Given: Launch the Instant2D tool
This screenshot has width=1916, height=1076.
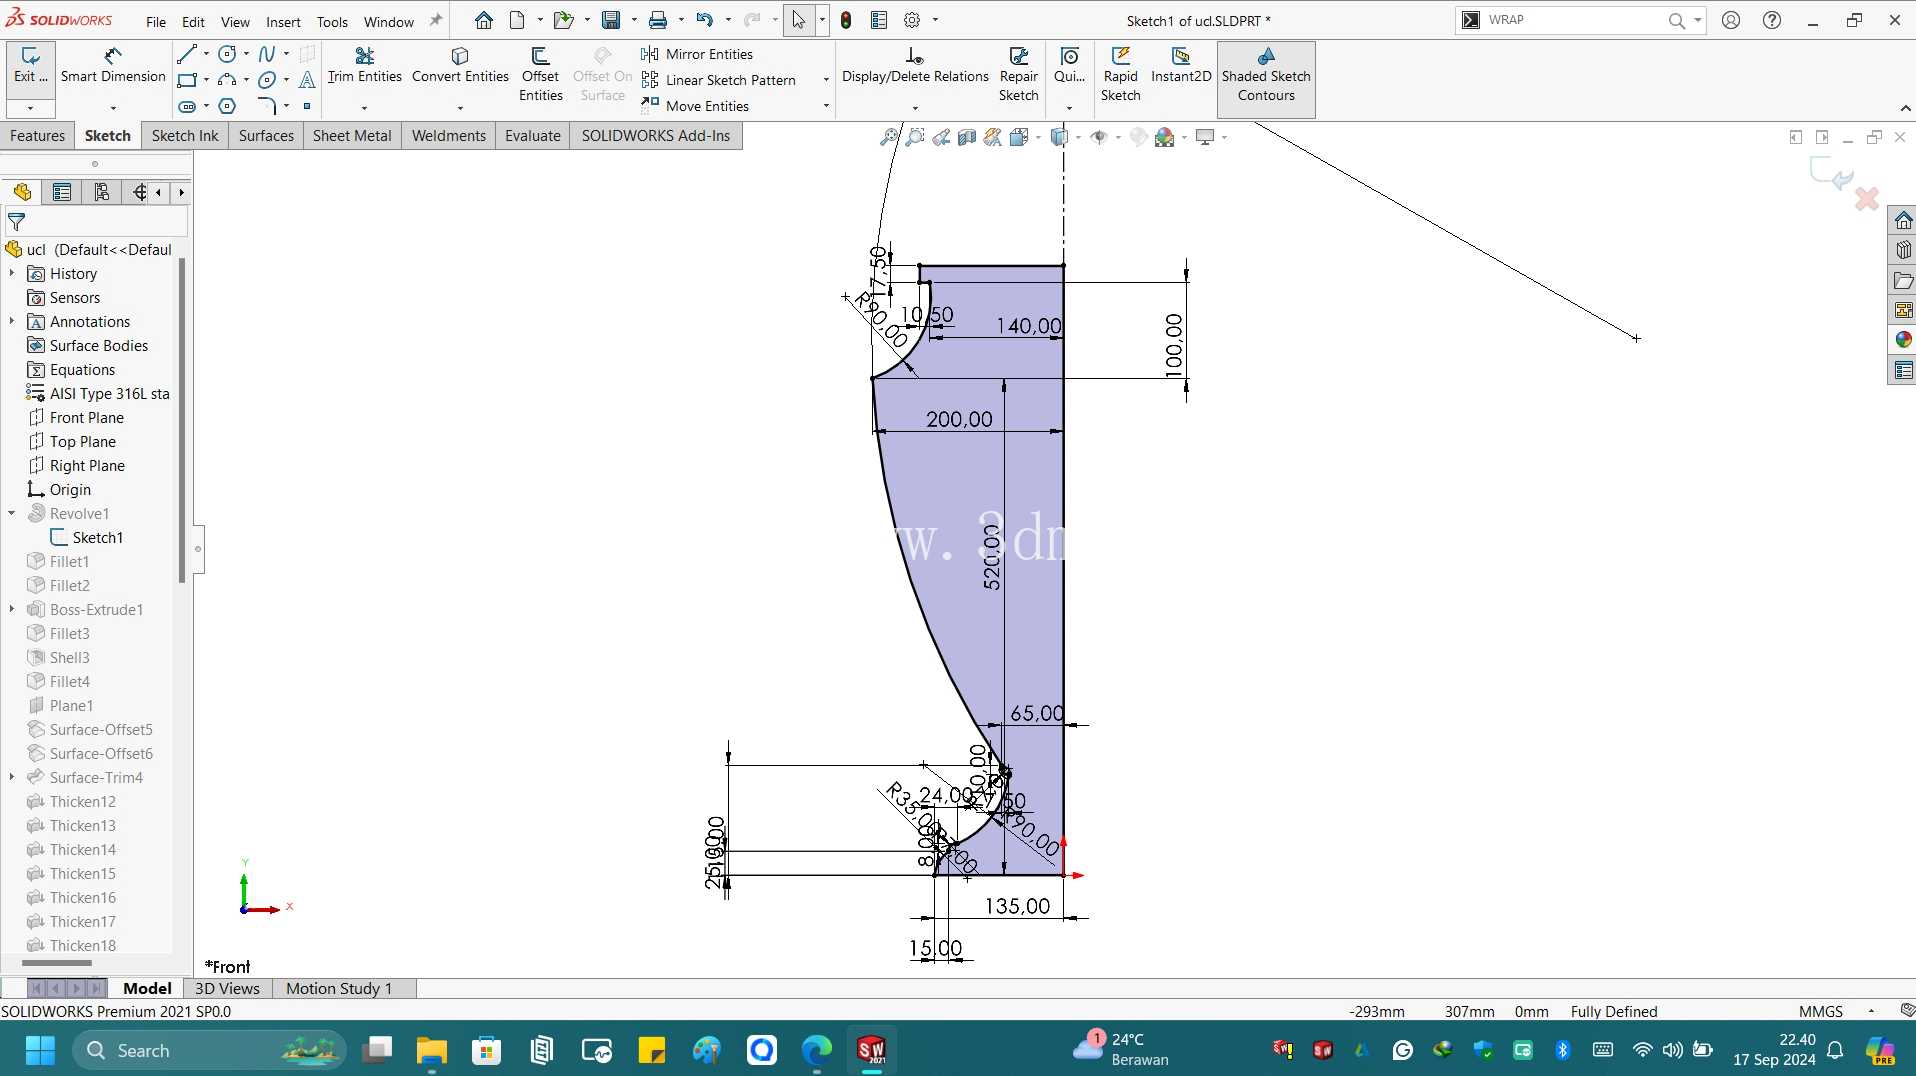Looking at the screenshot, I should coord(1181,66).
